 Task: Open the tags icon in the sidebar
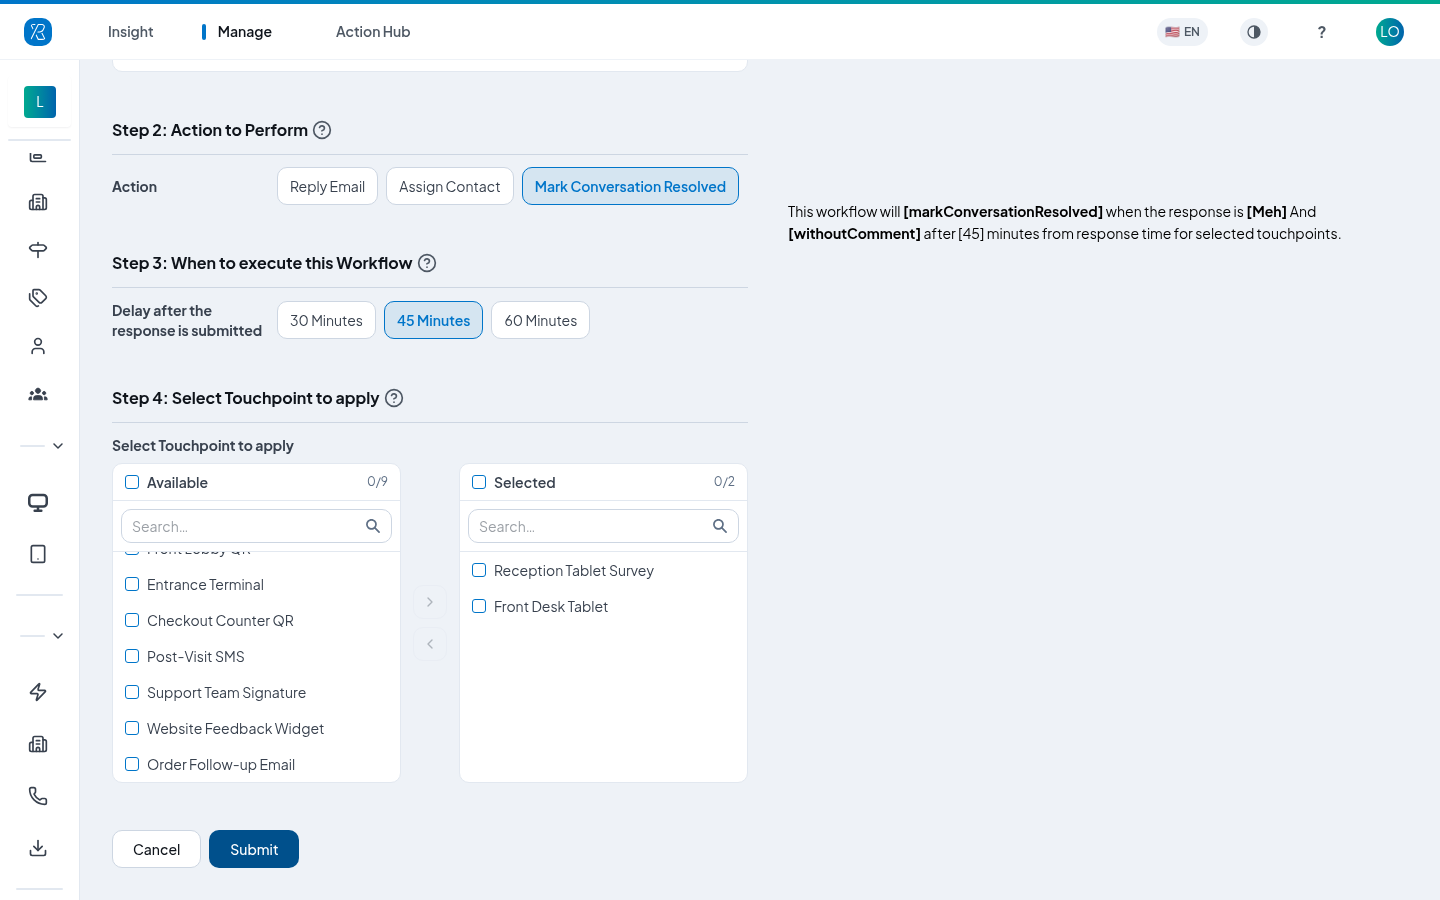(38, 298)
